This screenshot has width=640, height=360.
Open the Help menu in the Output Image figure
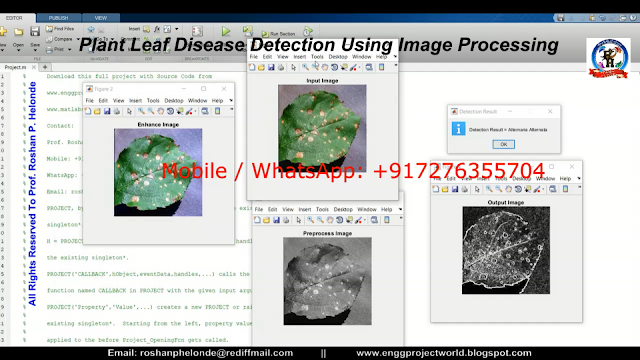[565, 178]
